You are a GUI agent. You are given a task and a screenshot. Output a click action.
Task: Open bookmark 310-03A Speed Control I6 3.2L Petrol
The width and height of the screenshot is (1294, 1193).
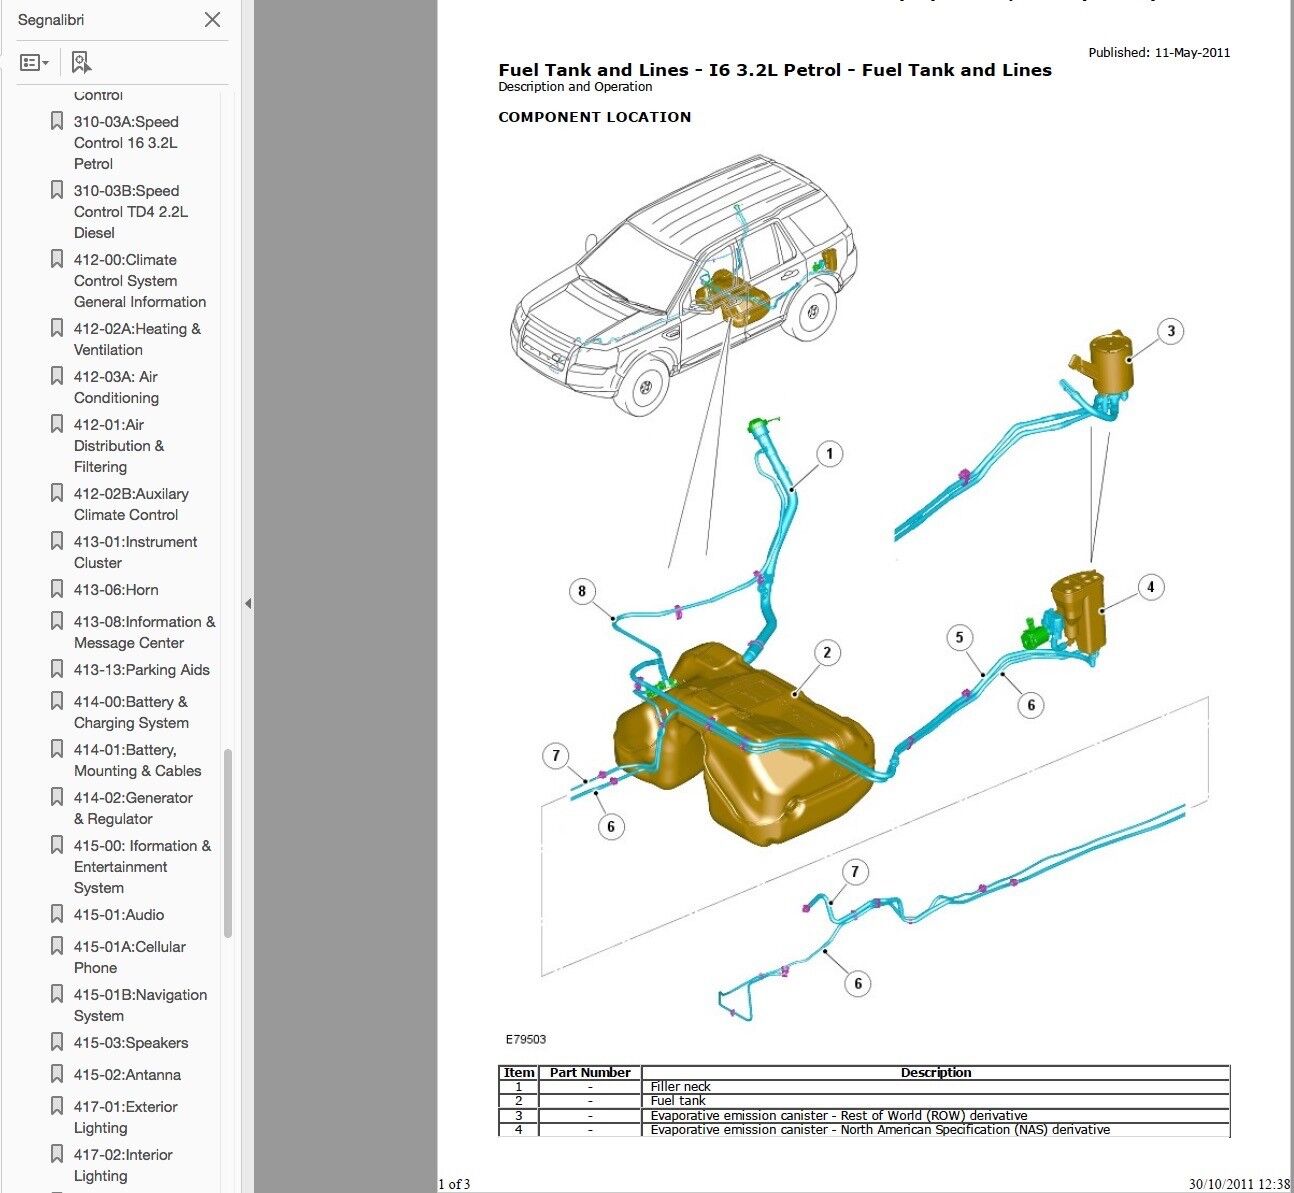[x=126, y=142]
